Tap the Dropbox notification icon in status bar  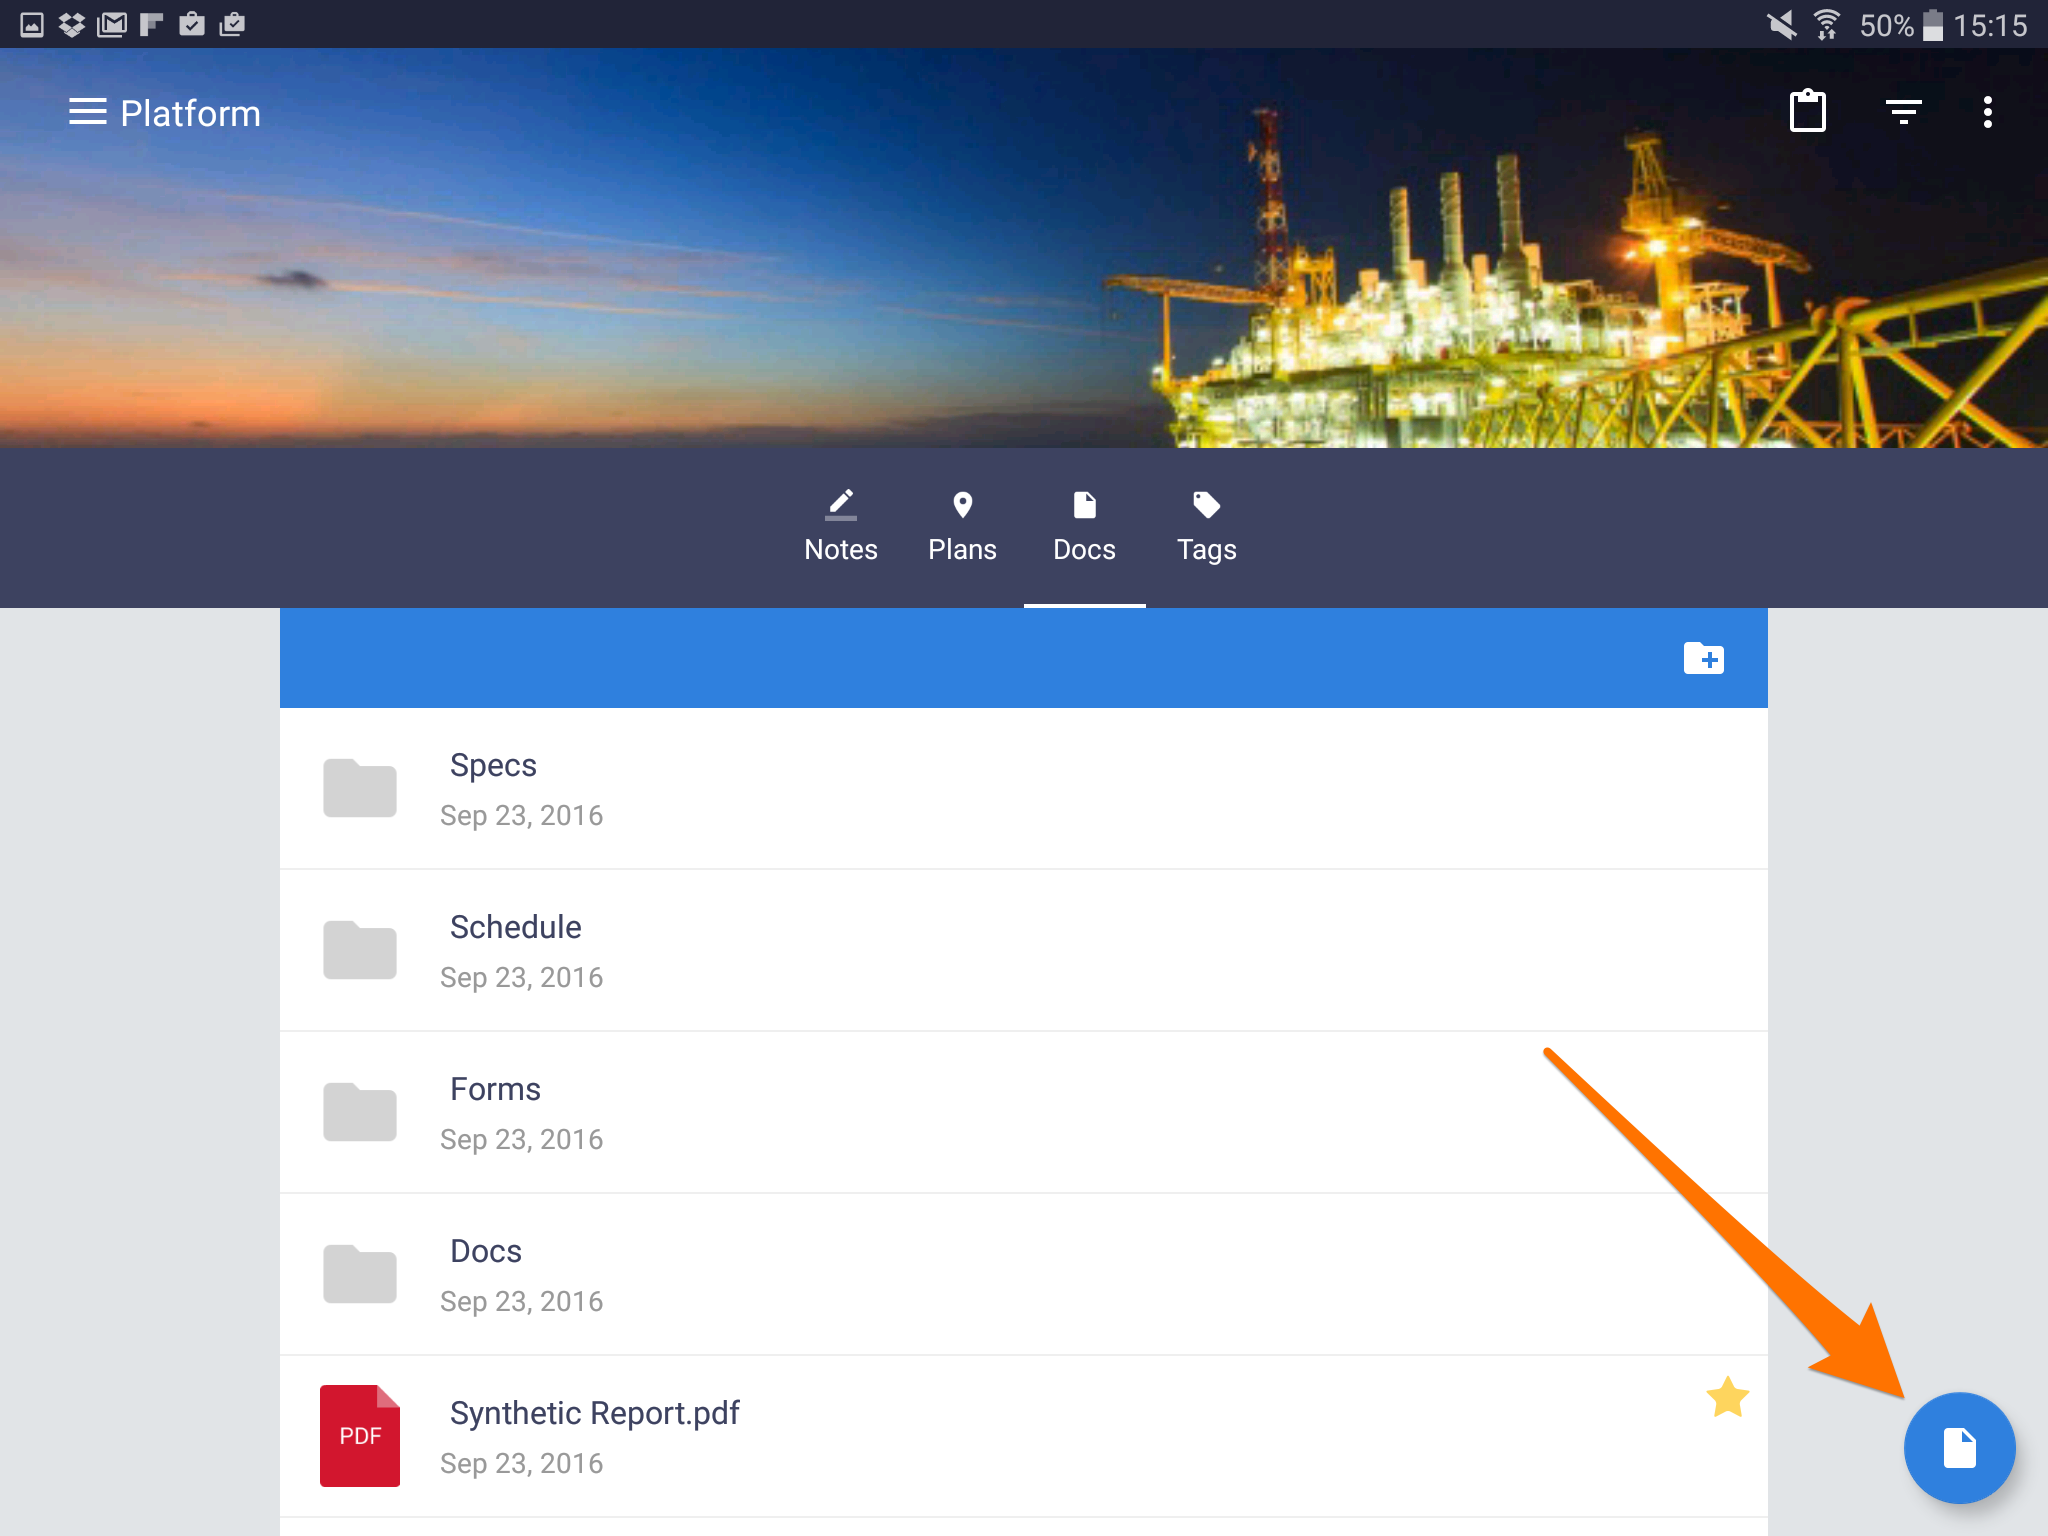[x=71, y=24]
